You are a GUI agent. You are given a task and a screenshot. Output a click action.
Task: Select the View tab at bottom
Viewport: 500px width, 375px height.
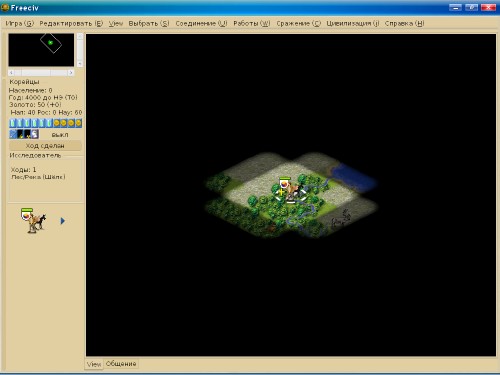coord(94,364)
